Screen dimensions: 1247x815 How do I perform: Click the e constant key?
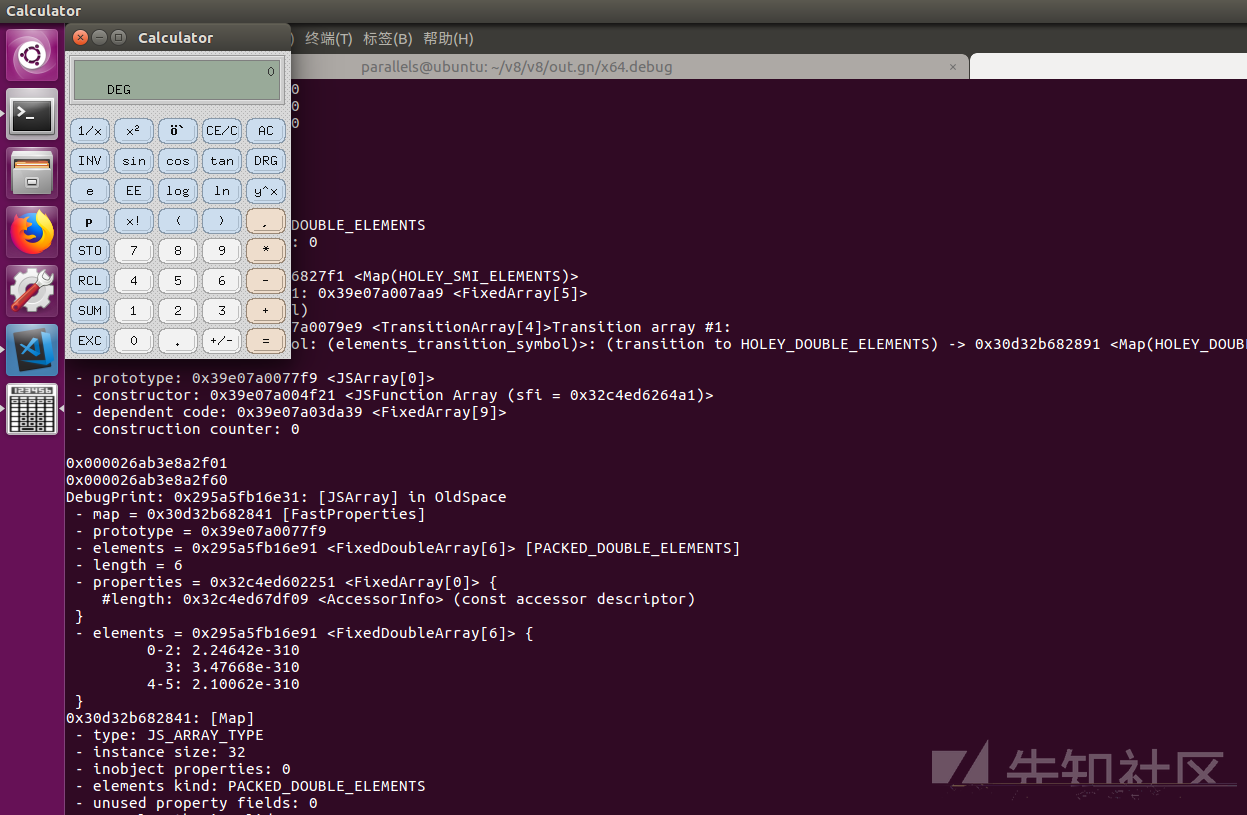90,191
